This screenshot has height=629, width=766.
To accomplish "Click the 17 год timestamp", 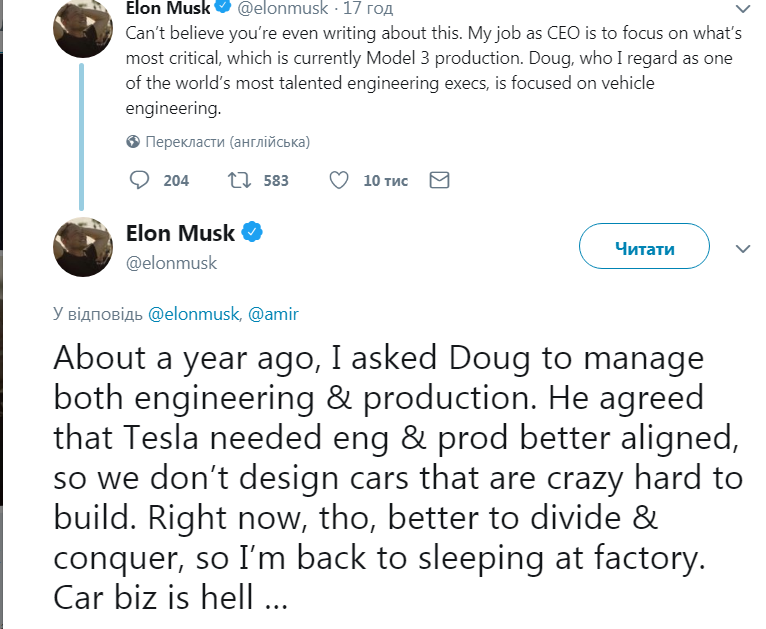I will [x=368, y=7].
